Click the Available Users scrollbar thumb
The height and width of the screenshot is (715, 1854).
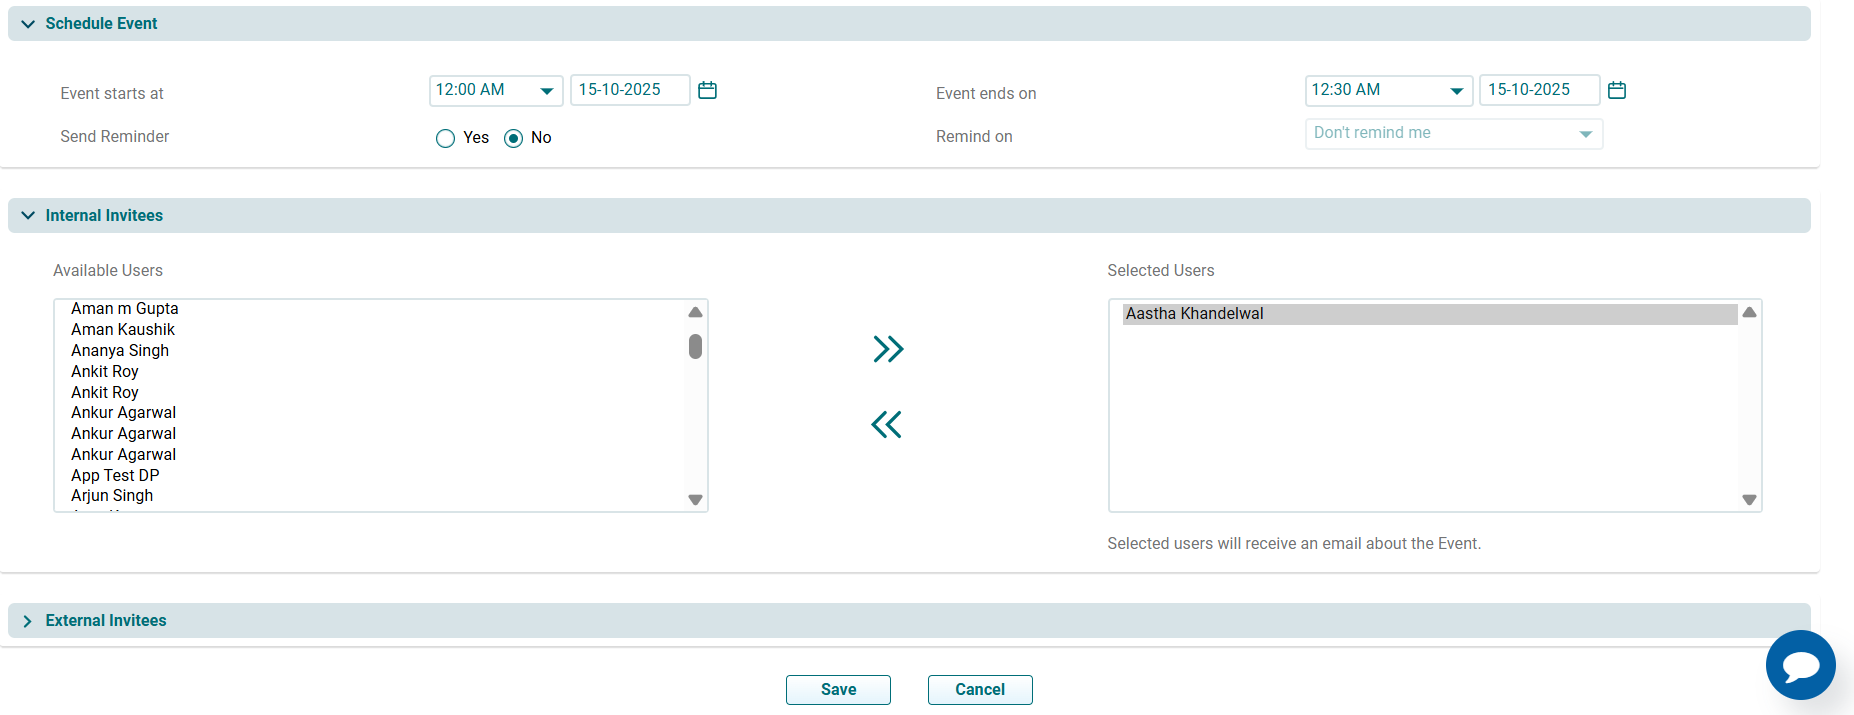pyautogui.click(x=695, y=347)
